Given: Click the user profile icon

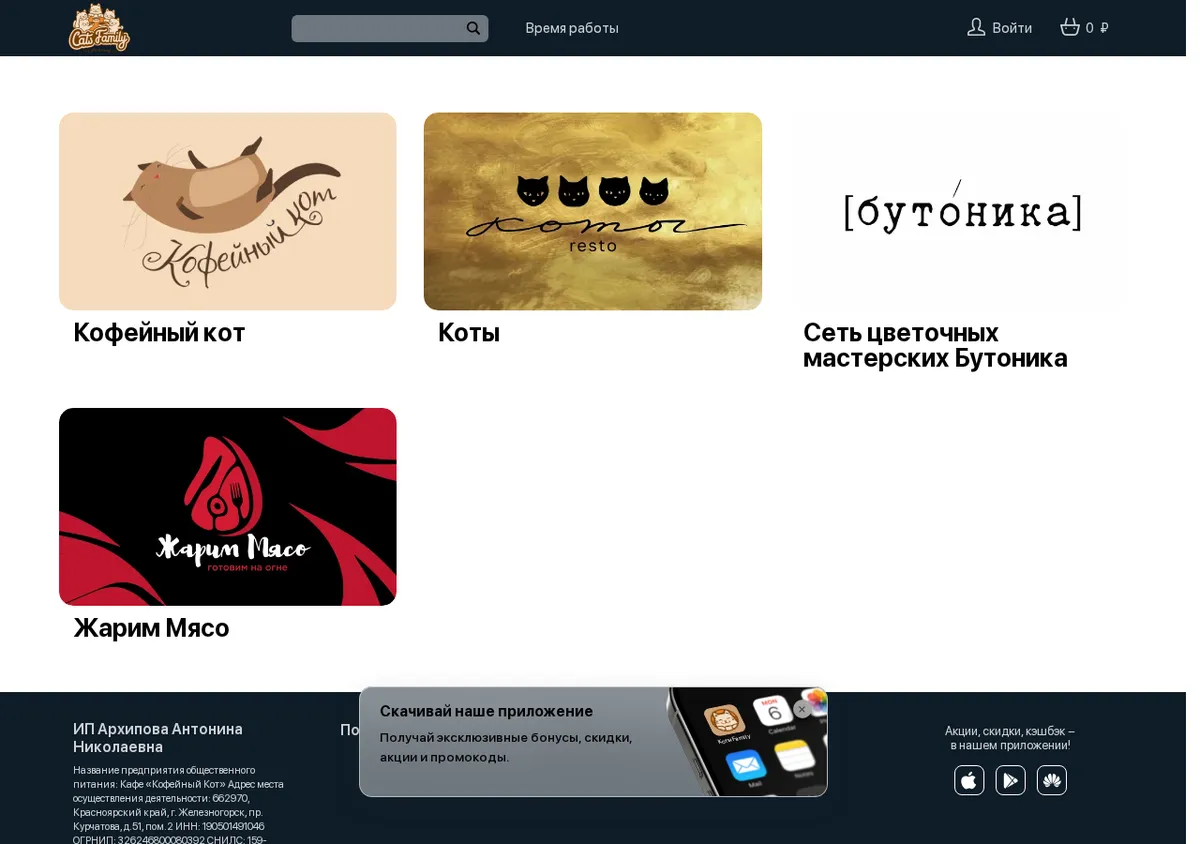Looking at the screenshot, I should click(x=976, y=27).
